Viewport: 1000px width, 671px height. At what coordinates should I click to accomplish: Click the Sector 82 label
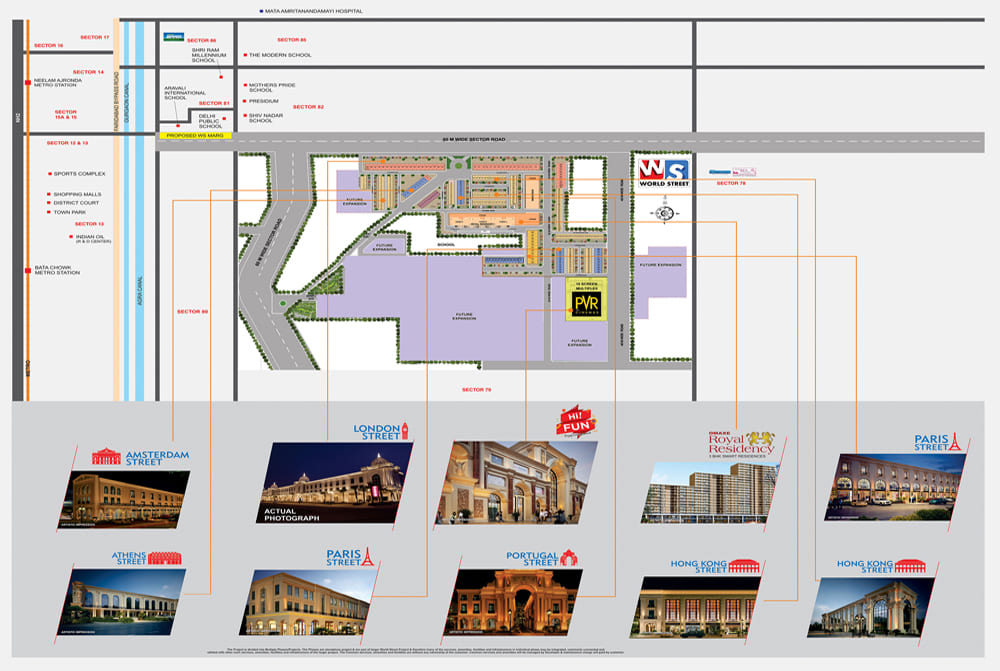309,107
